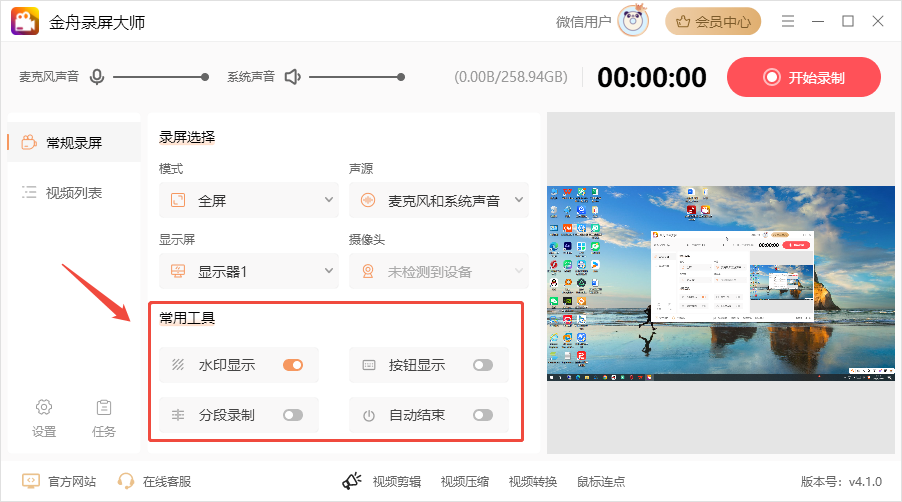
Task: Click the segment icon by 分段录制
Action: point(178,415)
